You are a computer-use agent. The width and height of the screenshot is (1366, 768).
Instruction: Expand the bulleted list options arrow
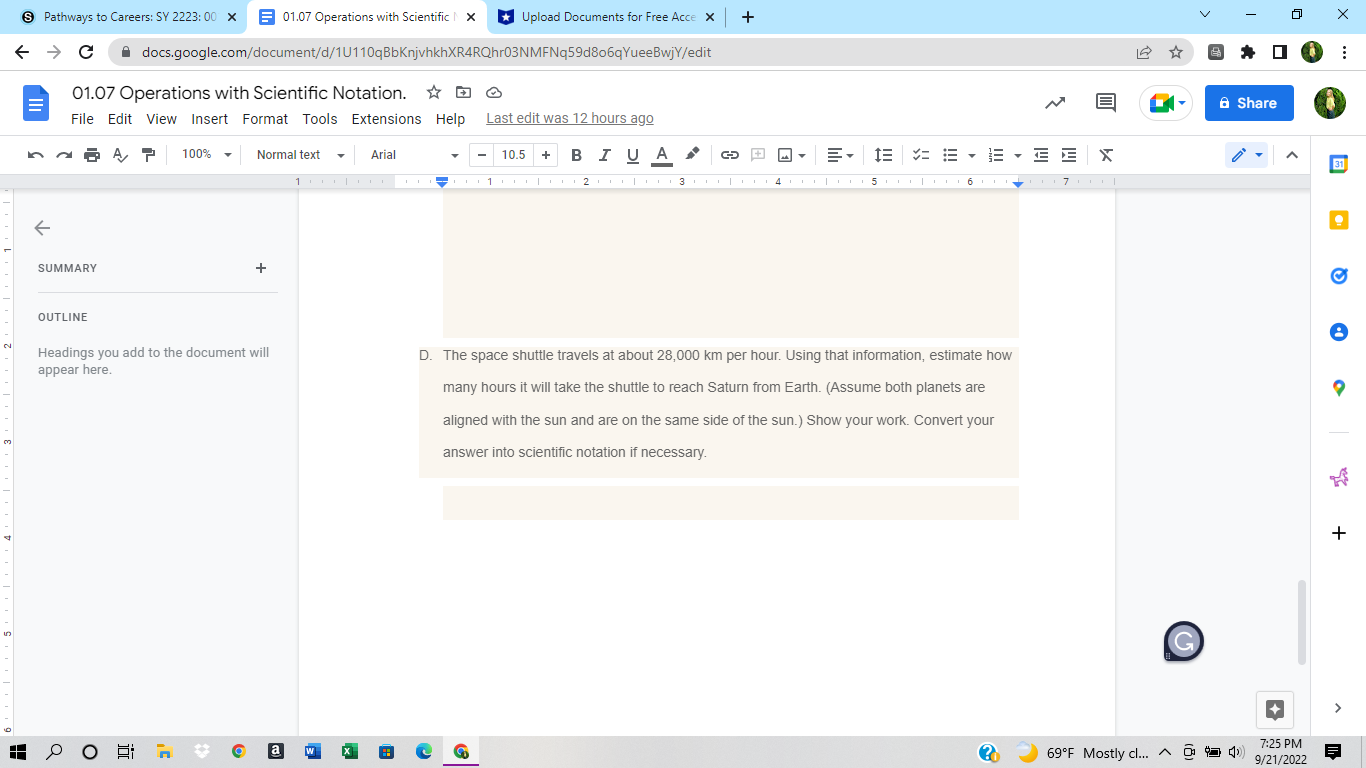click(971, 155)
